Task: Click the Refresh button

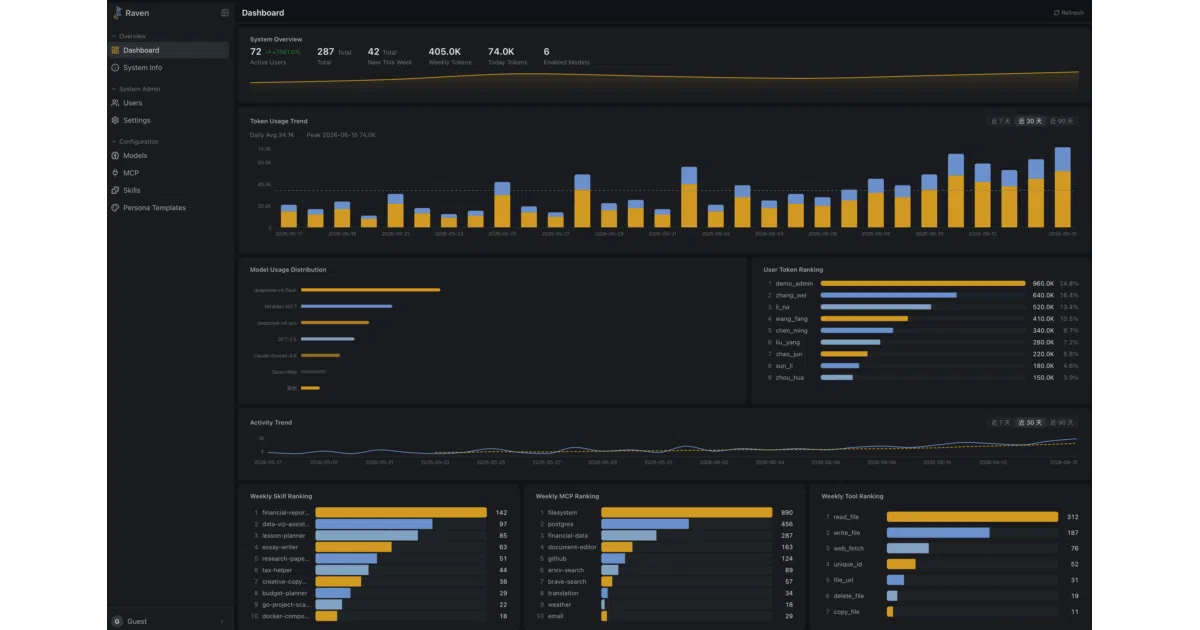Action: 1069,13
